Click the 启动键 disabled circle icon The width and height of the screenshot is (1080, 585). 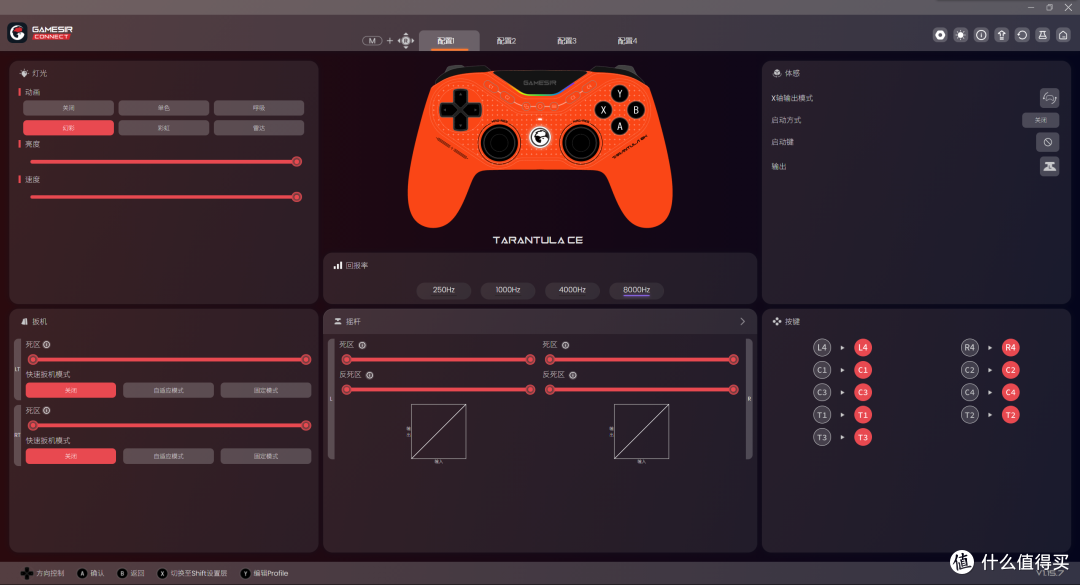coord(1048,142)
